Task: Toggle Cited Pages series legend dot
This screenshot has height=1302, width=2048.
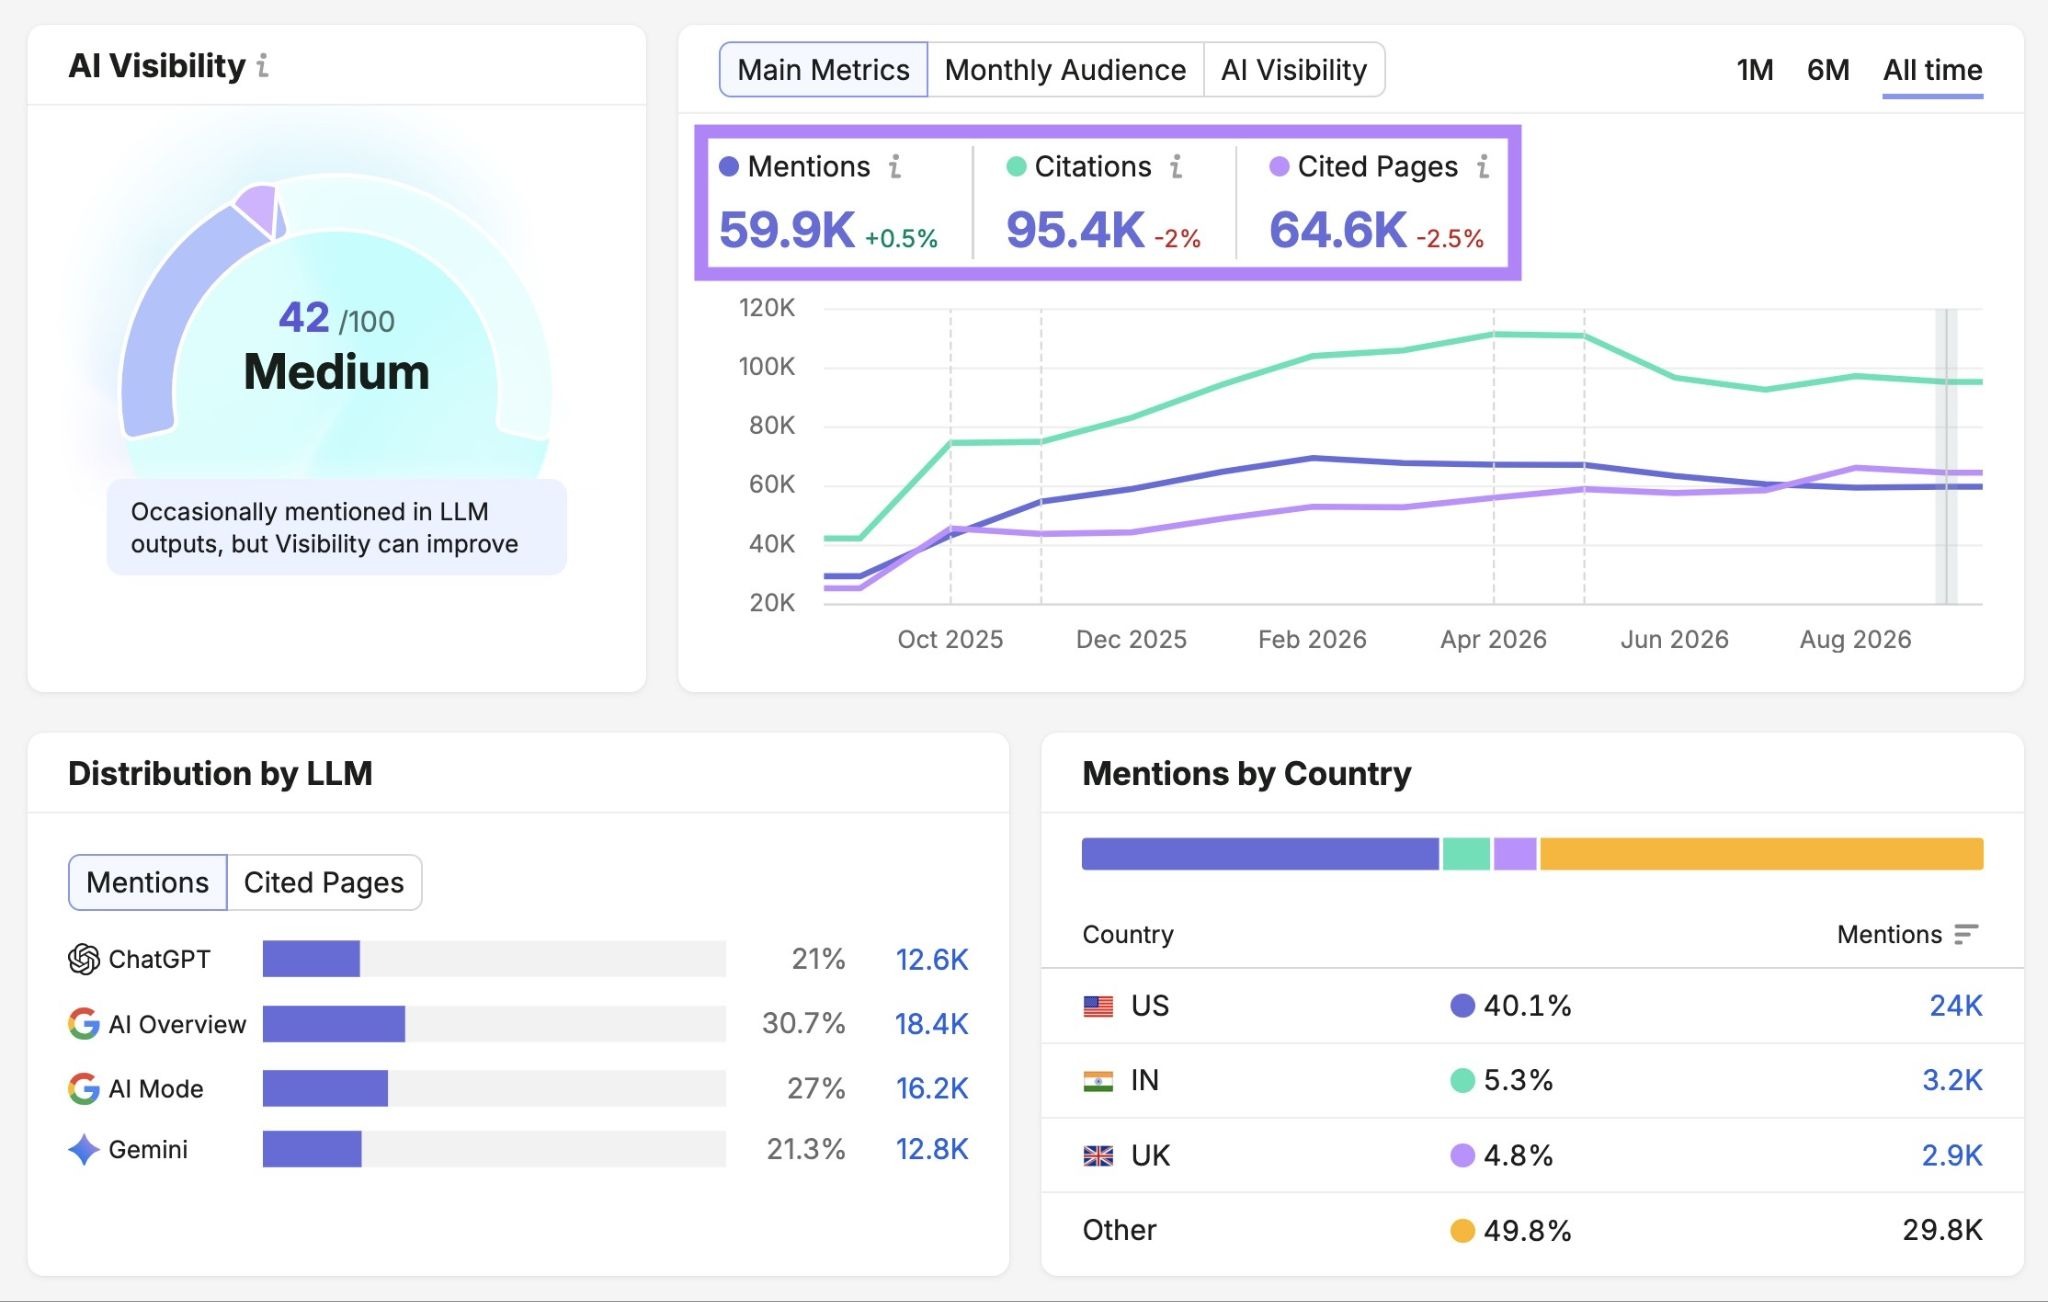Action: coord(1279,166)
